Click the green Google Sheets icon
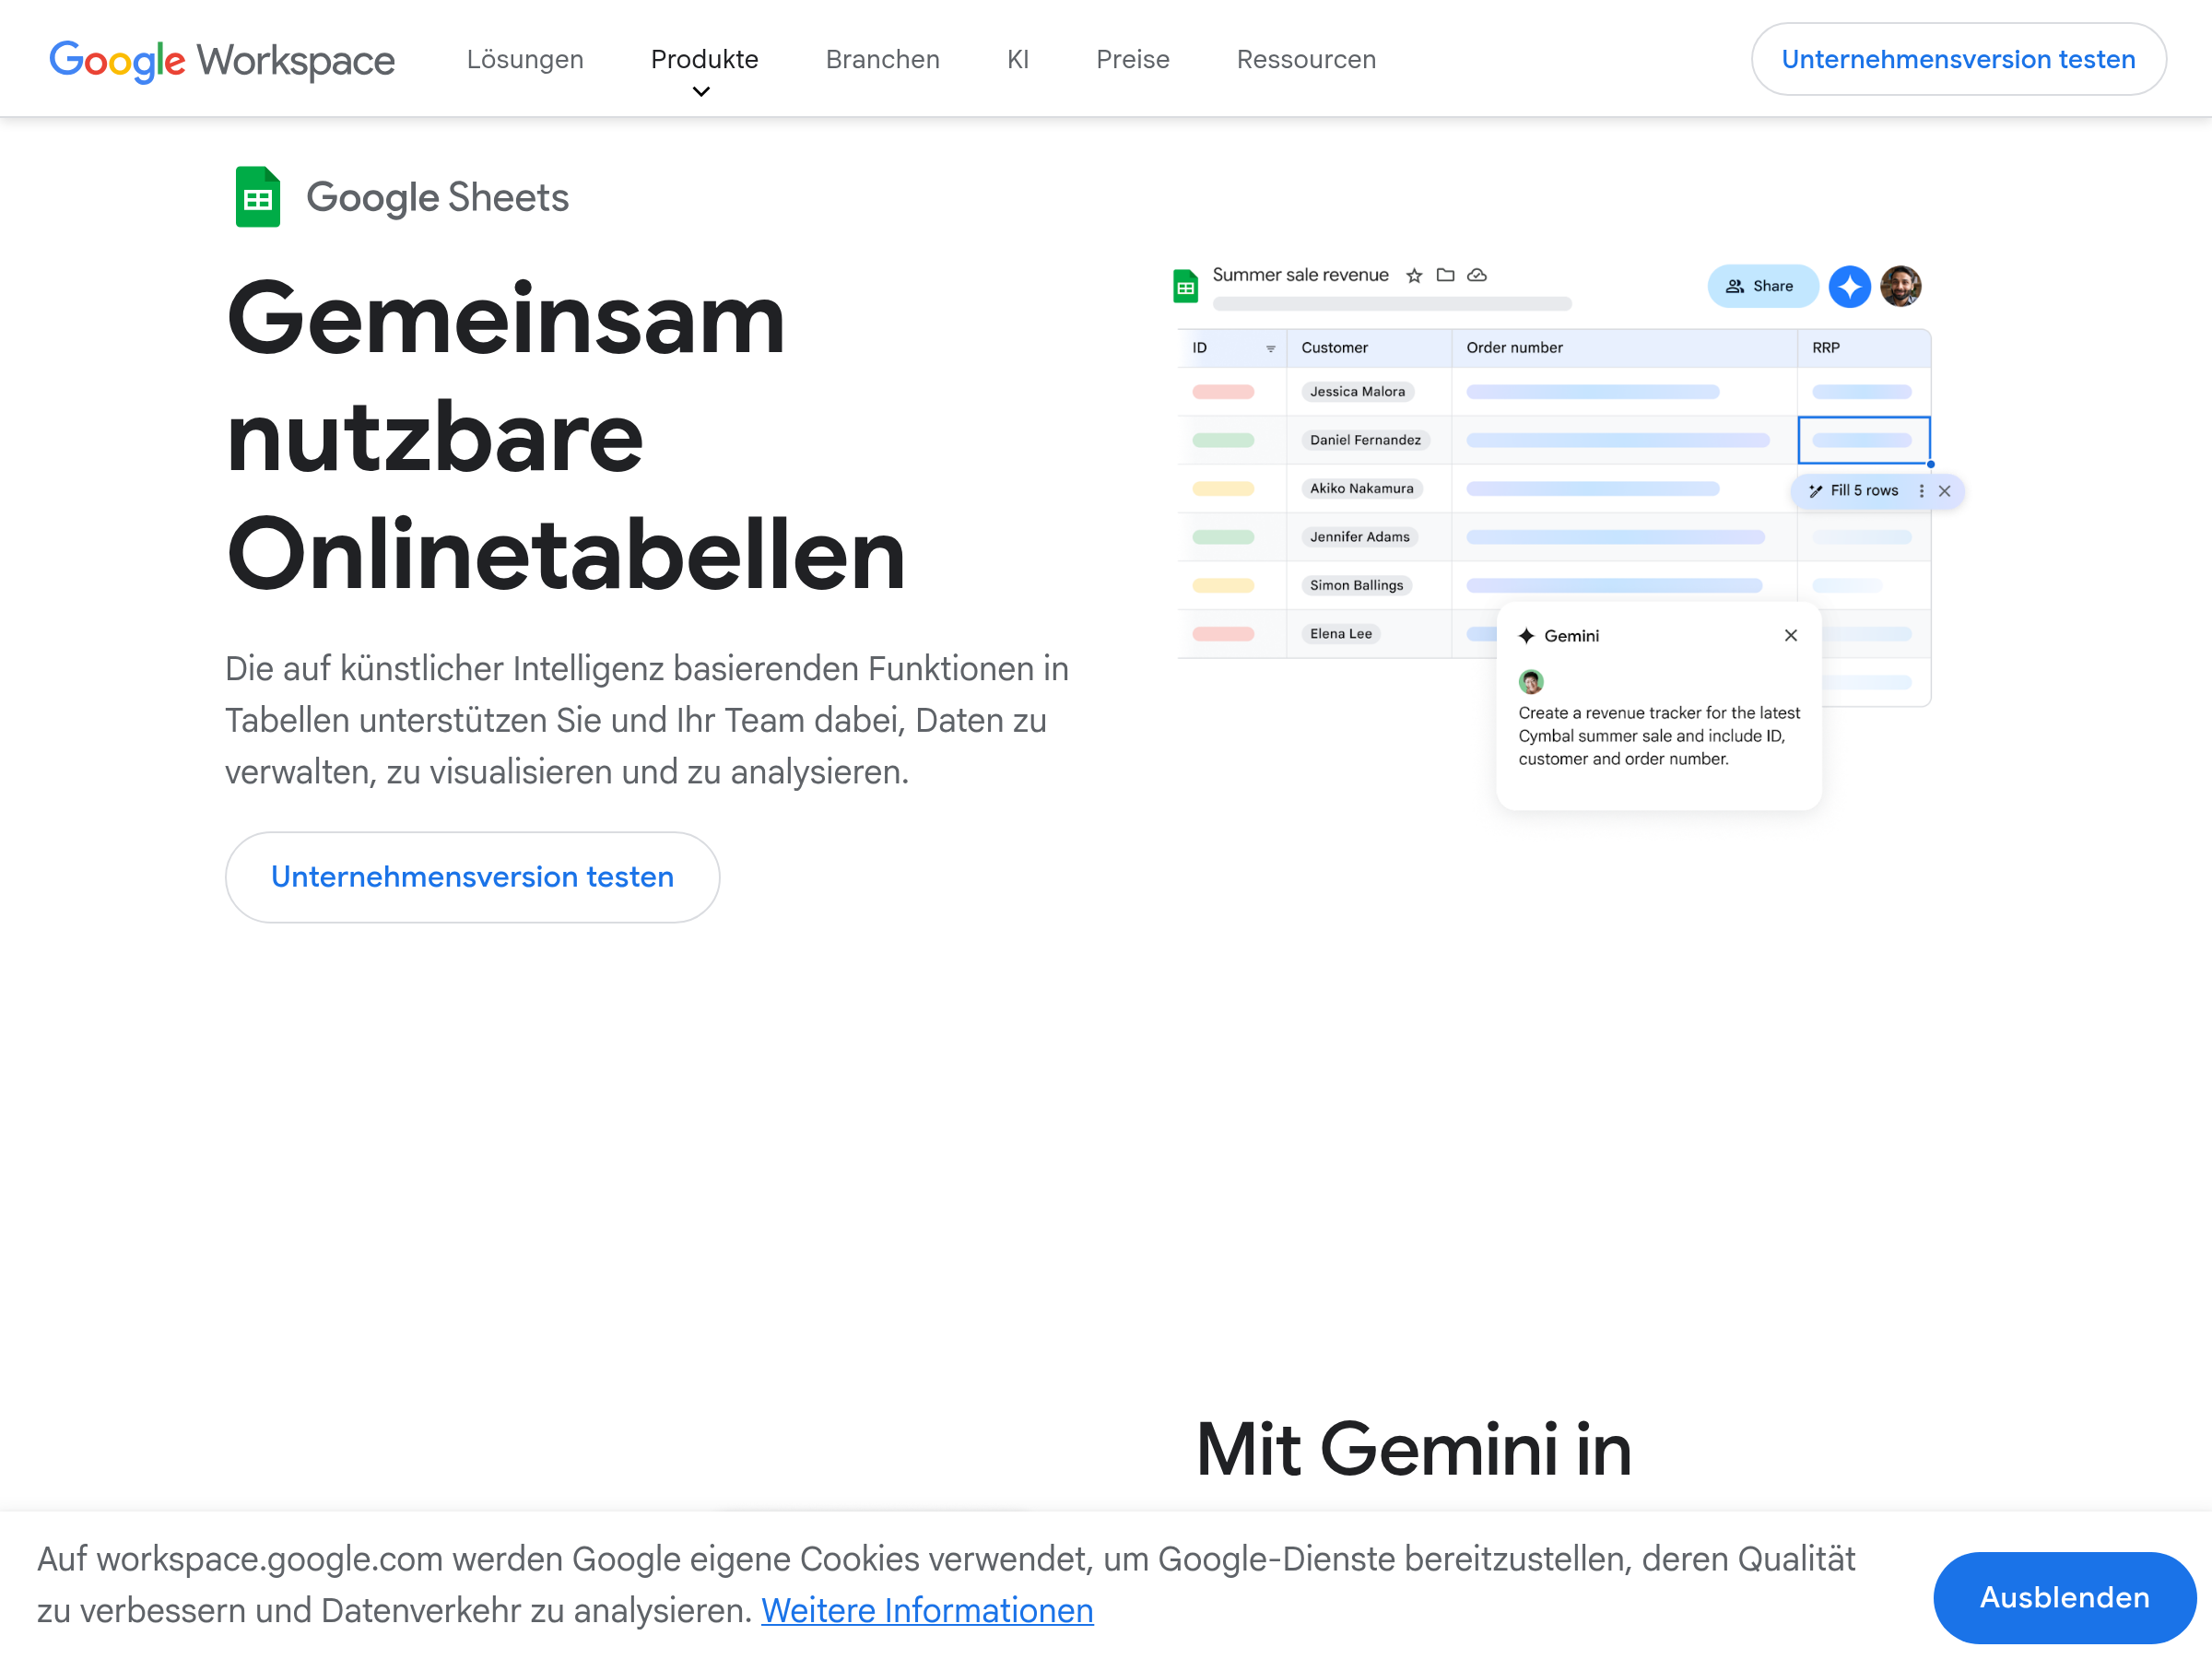 pyautogui.click(x=257, y=197)
